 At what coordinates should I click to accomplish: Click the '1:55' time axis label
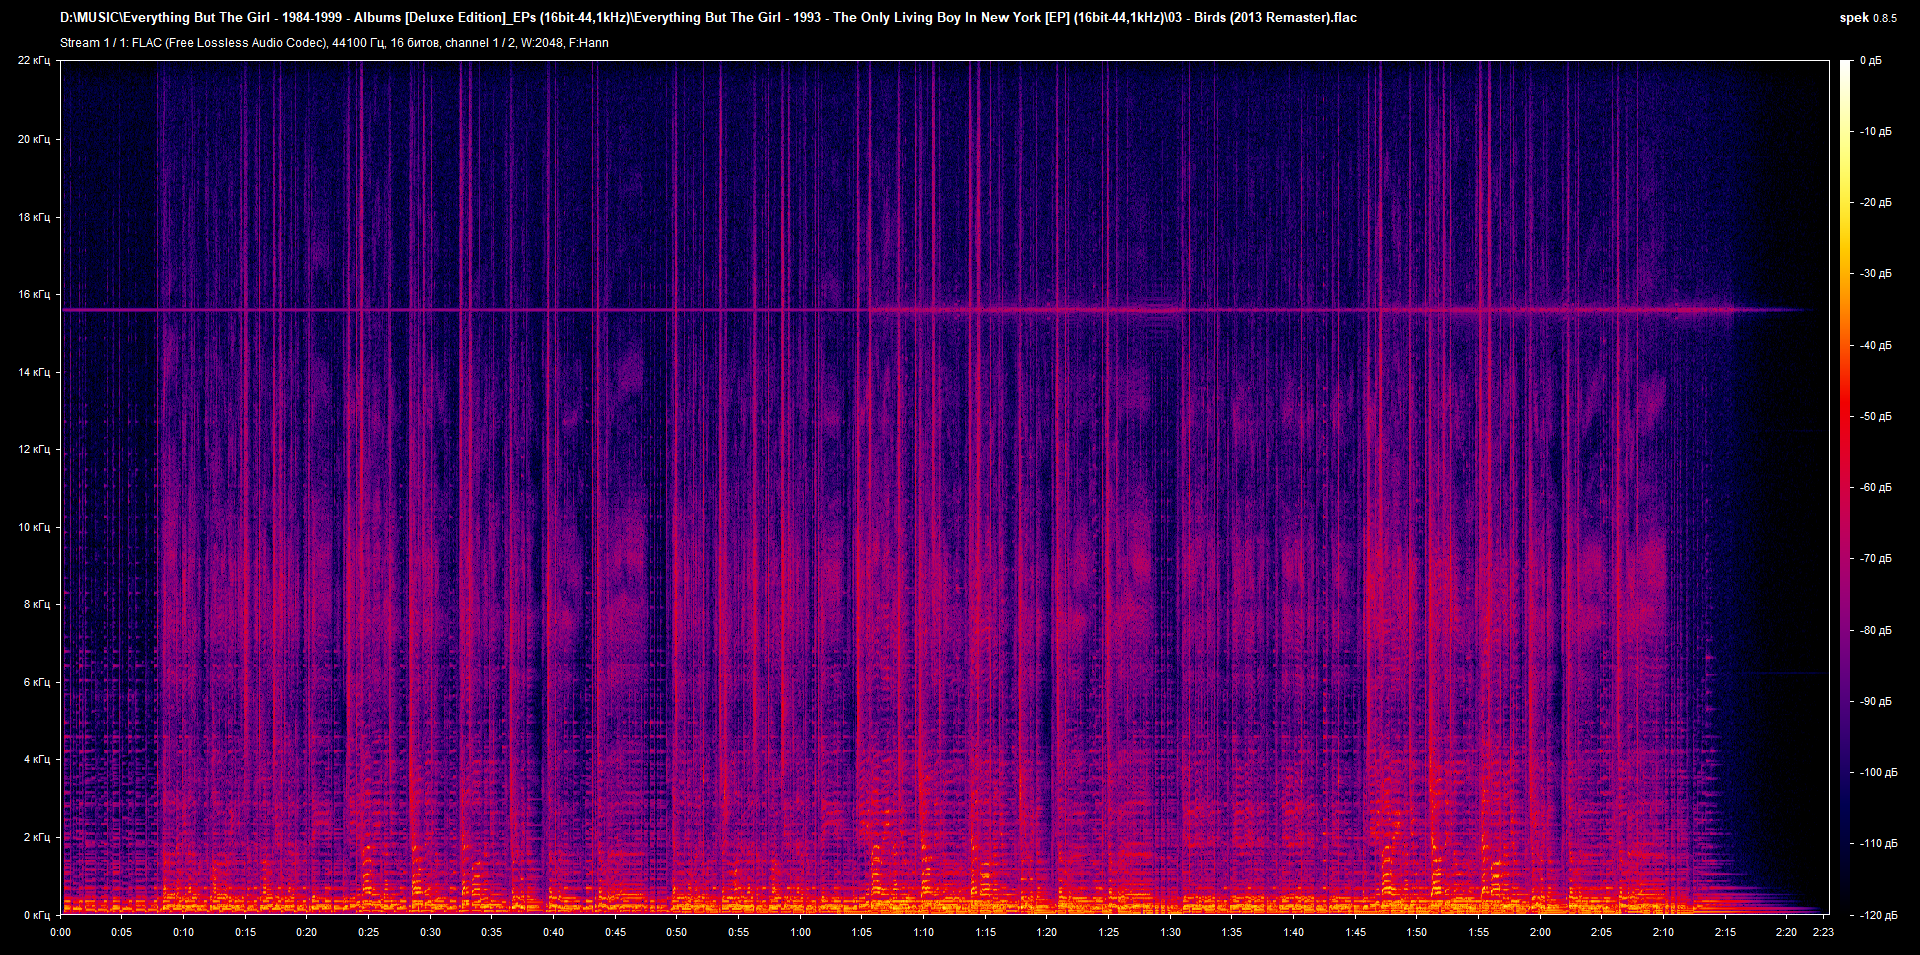point(1479,932)
